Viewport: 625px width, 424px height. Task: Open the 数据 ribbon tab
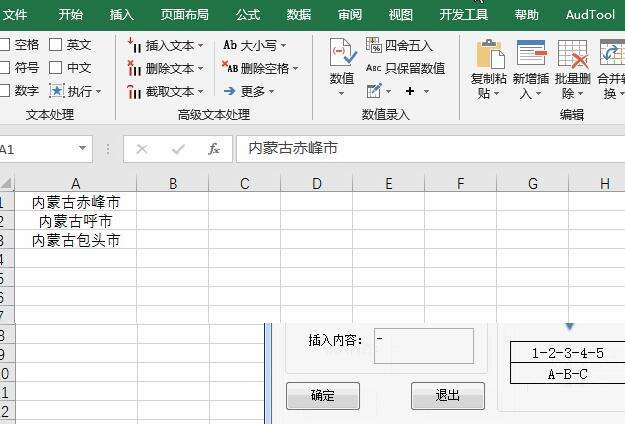(299, 15)
